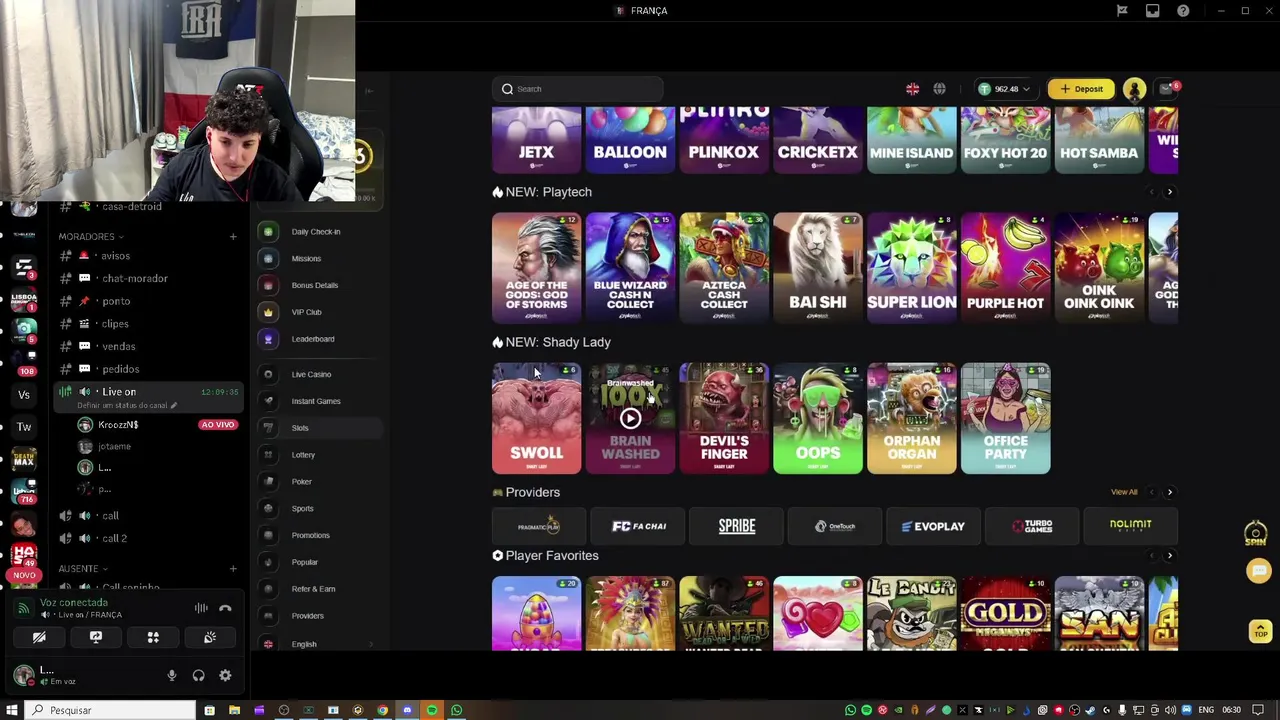The width and height of the screenshot is (1280, 720).
Task: Open the Super Lion game thumbnail
Action: pyautogui.click(x=911, y=268)
